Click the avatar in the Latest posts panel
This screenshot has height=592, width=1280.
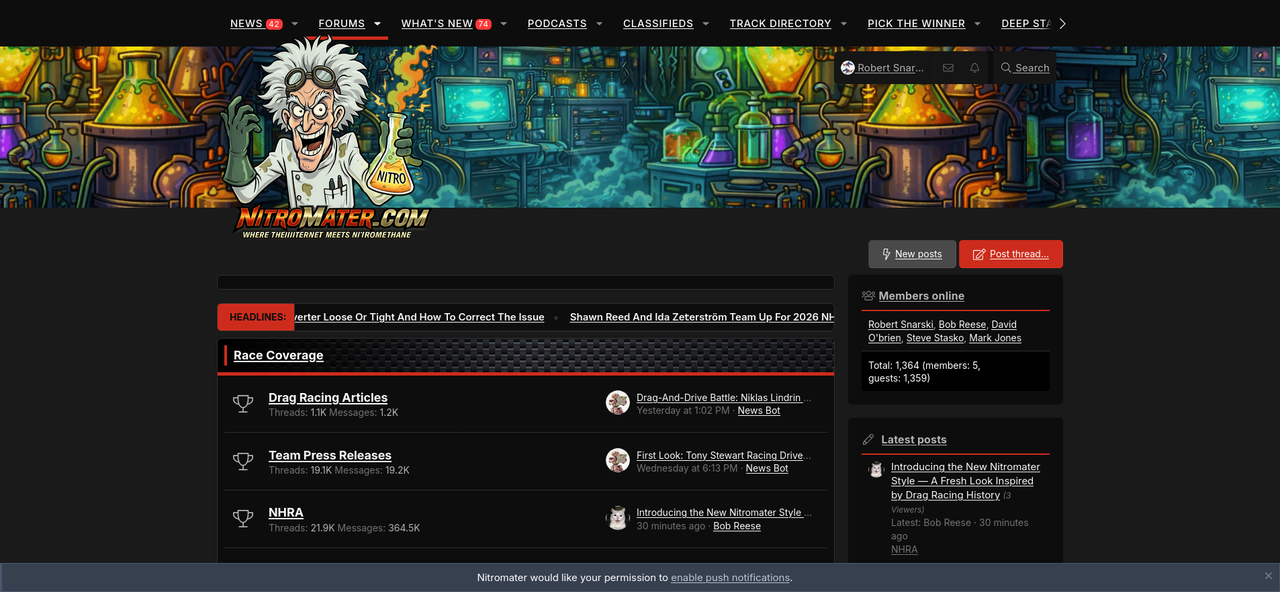point(876,469)
